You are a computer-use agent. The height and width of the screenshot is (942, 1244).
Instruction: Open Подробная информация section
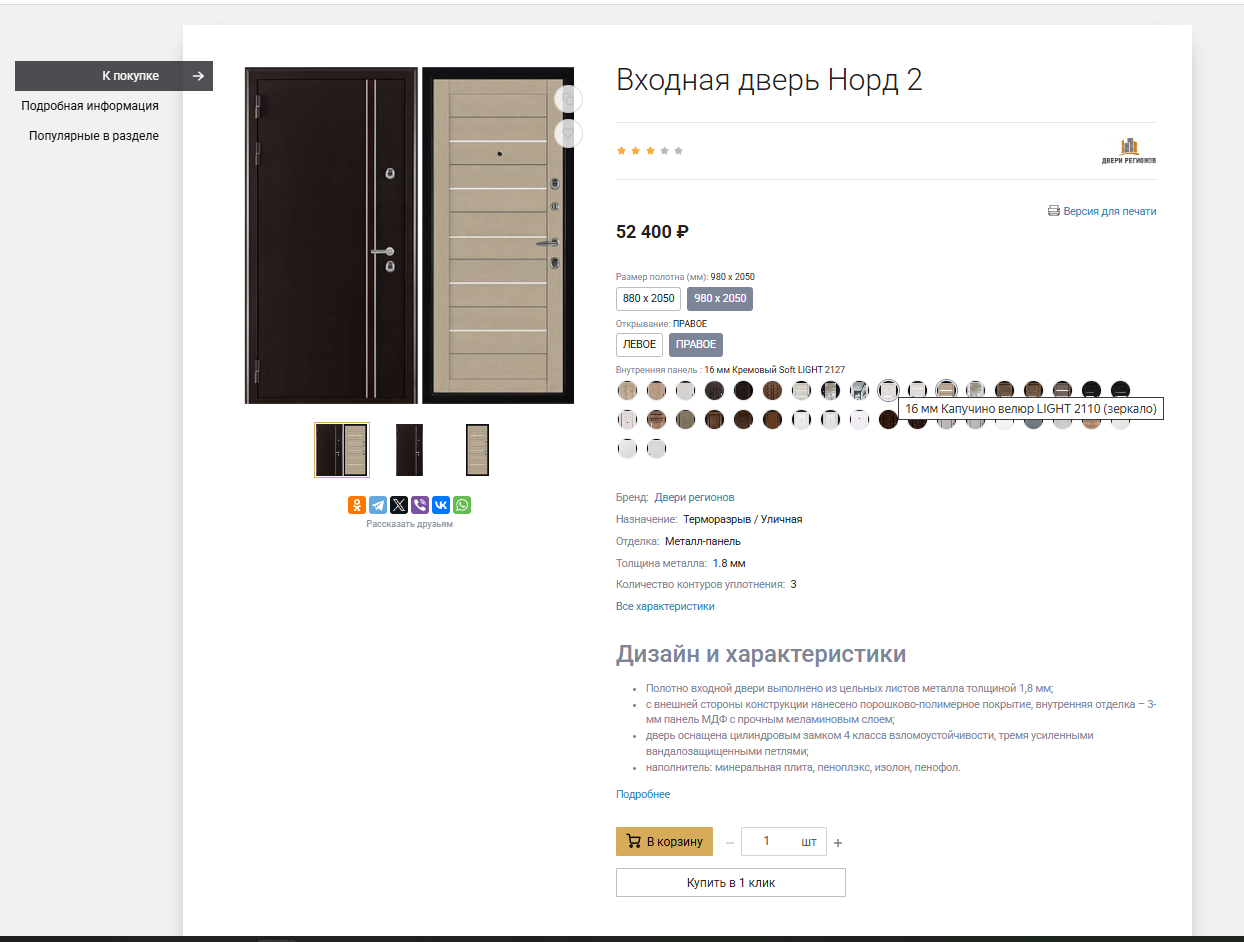coord(90,106)
